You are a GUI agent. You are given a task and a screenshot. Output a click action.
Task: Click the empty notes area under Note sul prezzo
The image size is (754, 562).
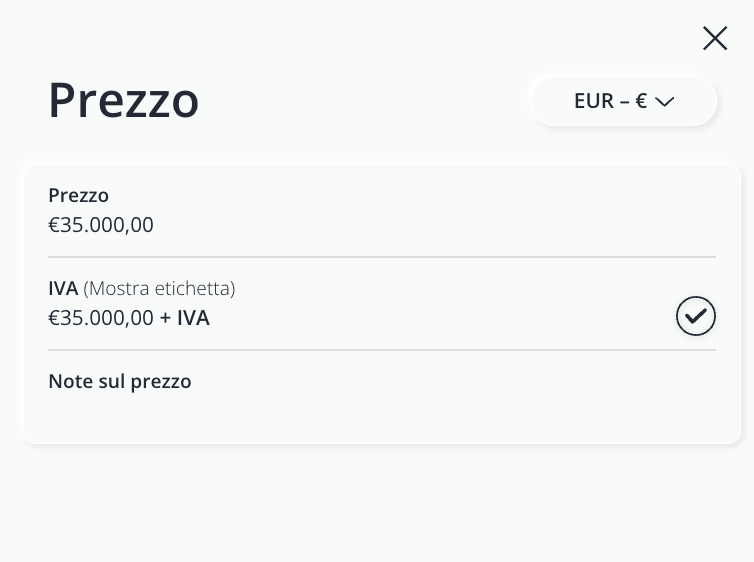coord(382,412)
